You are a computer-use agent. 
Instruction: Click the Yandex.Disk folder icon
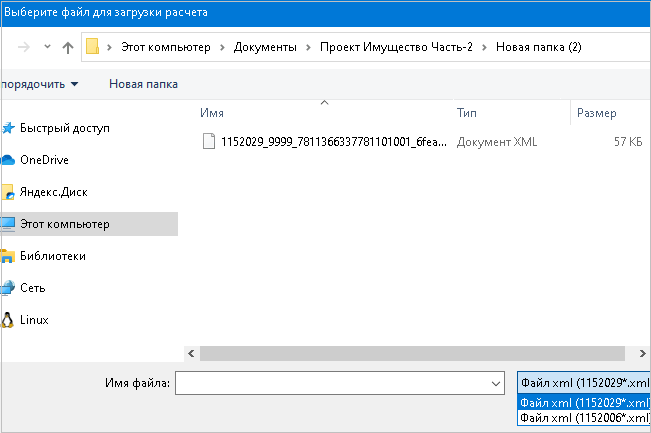click(x=9, y=192)
